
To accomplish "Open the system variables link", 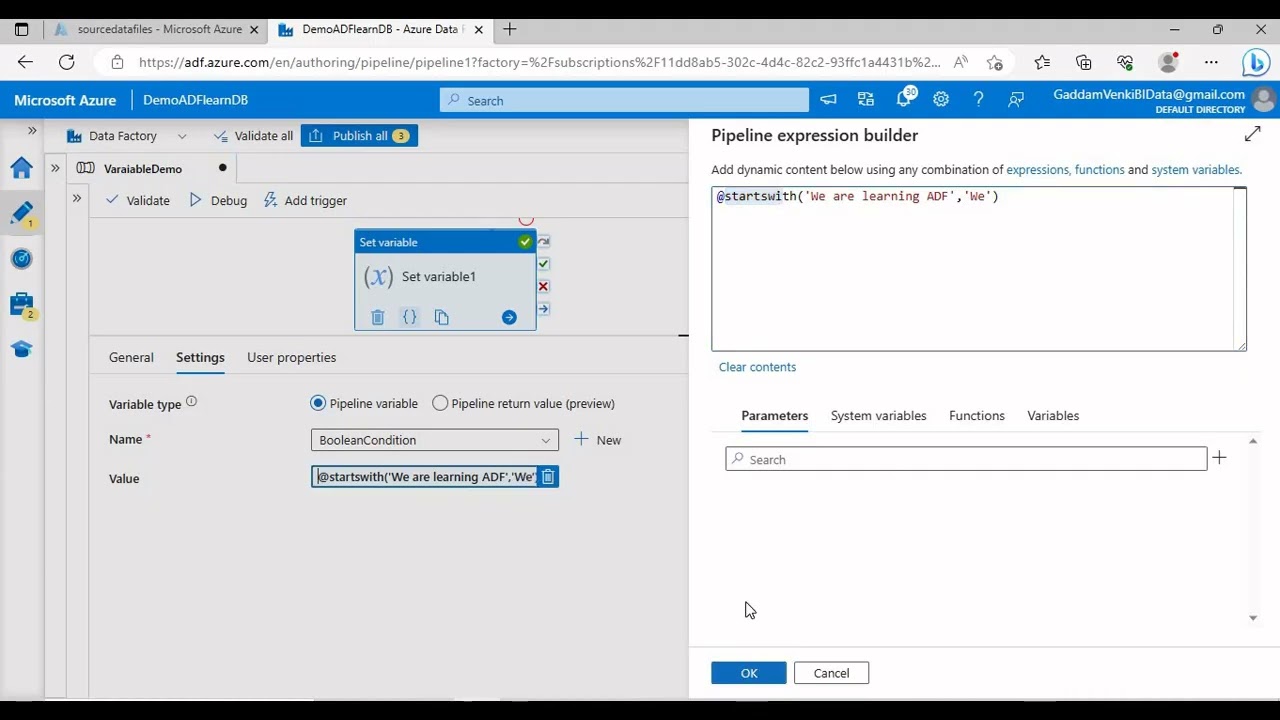I will point(1195,170).
